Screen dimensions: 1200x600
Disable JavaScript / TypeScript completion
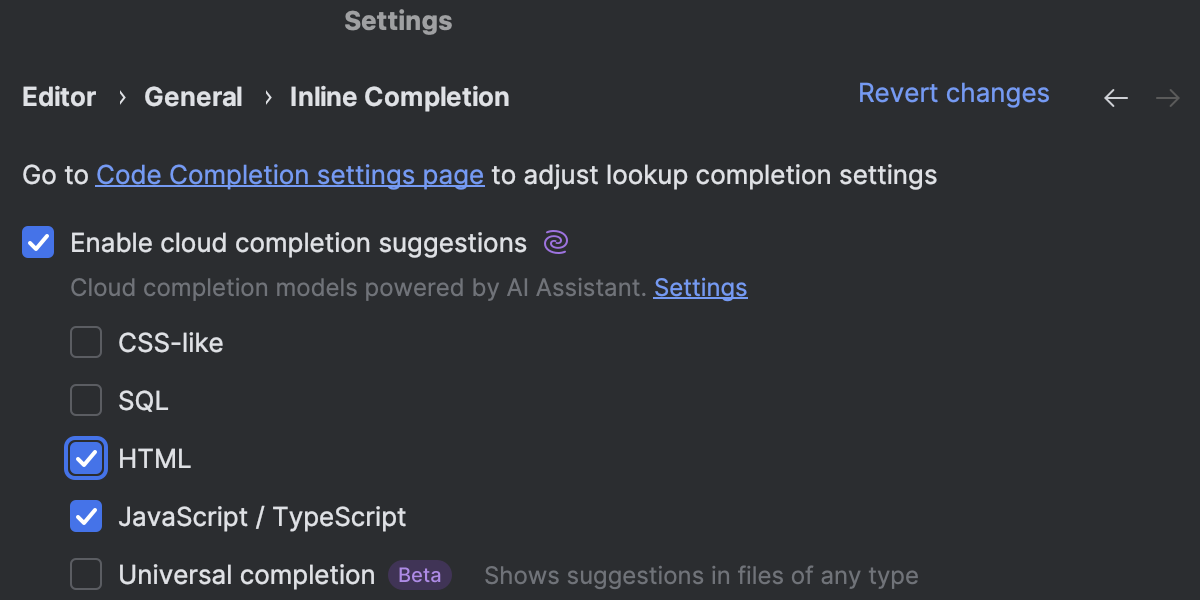pos(86,516)
